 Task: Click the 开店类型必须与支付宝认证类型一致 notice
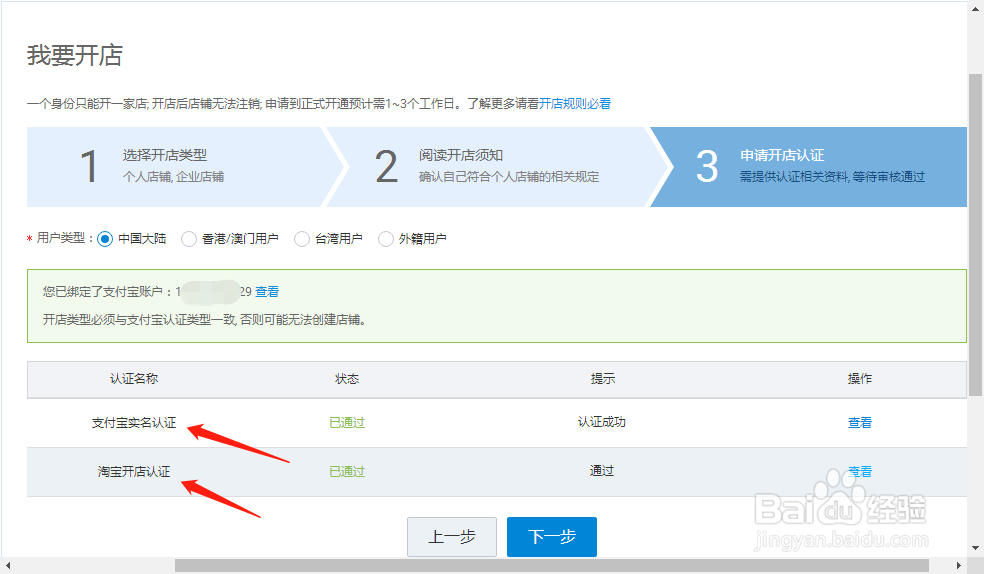[x=204, y=320]
